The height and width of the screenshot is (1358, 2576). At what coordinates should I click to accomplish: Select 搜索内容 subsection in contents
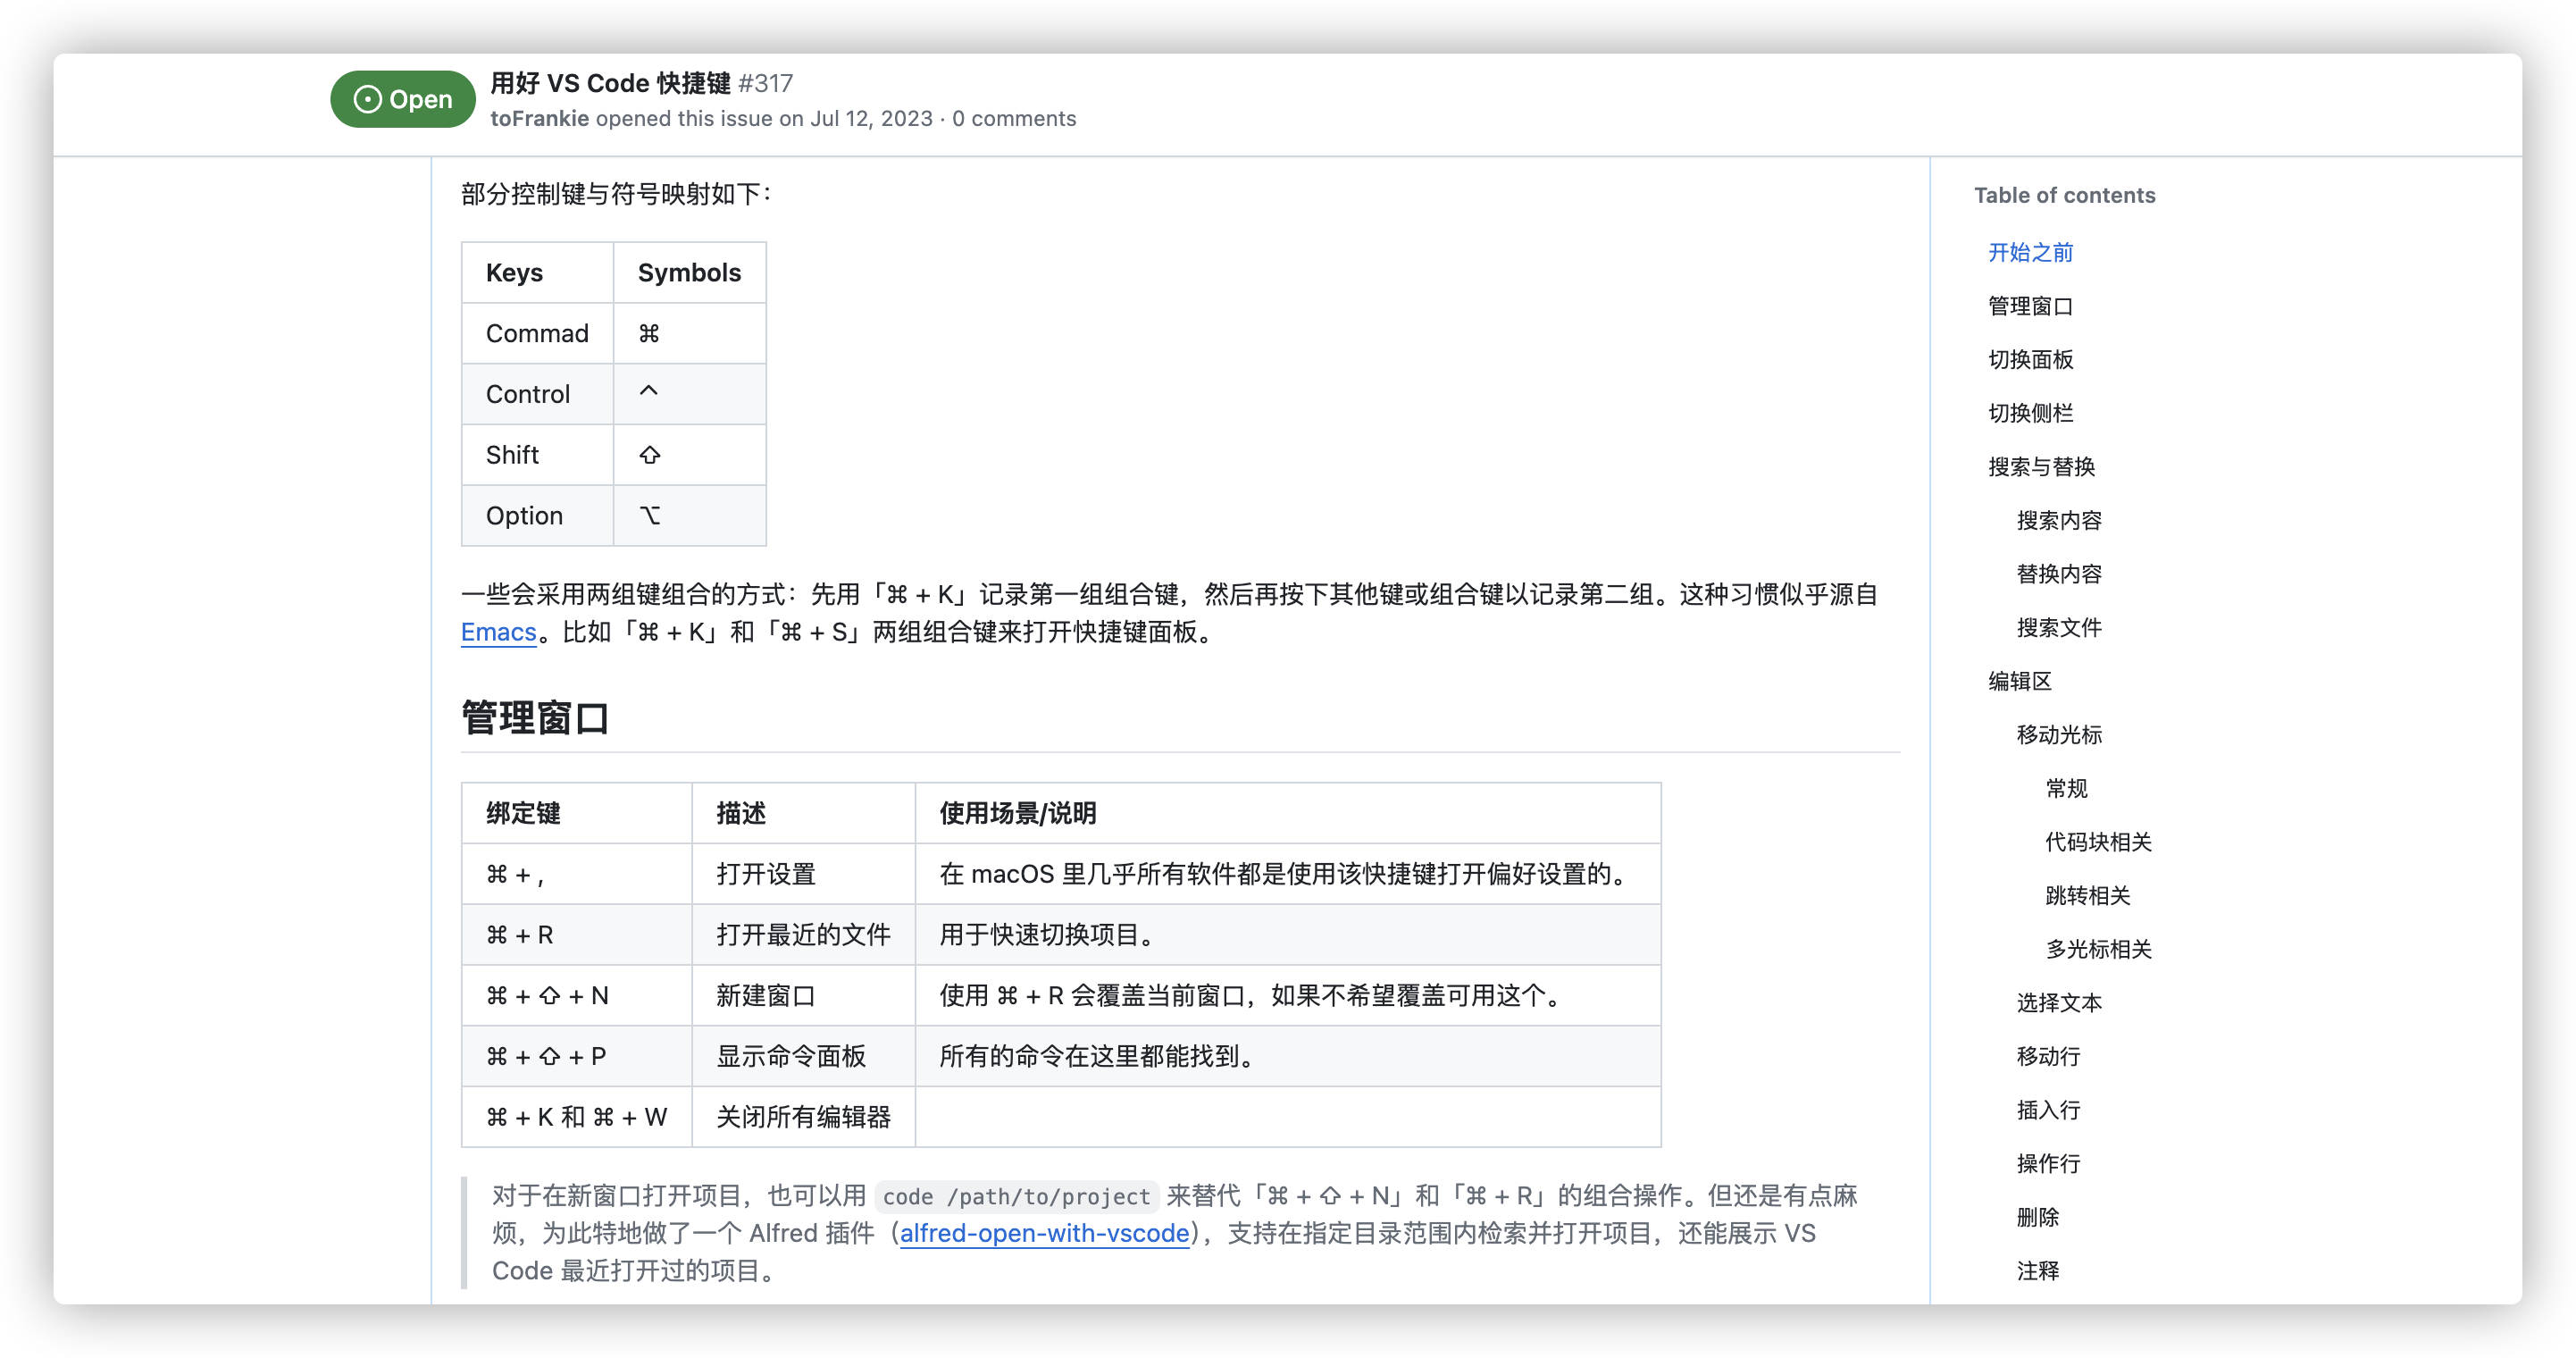[2059, 520]
